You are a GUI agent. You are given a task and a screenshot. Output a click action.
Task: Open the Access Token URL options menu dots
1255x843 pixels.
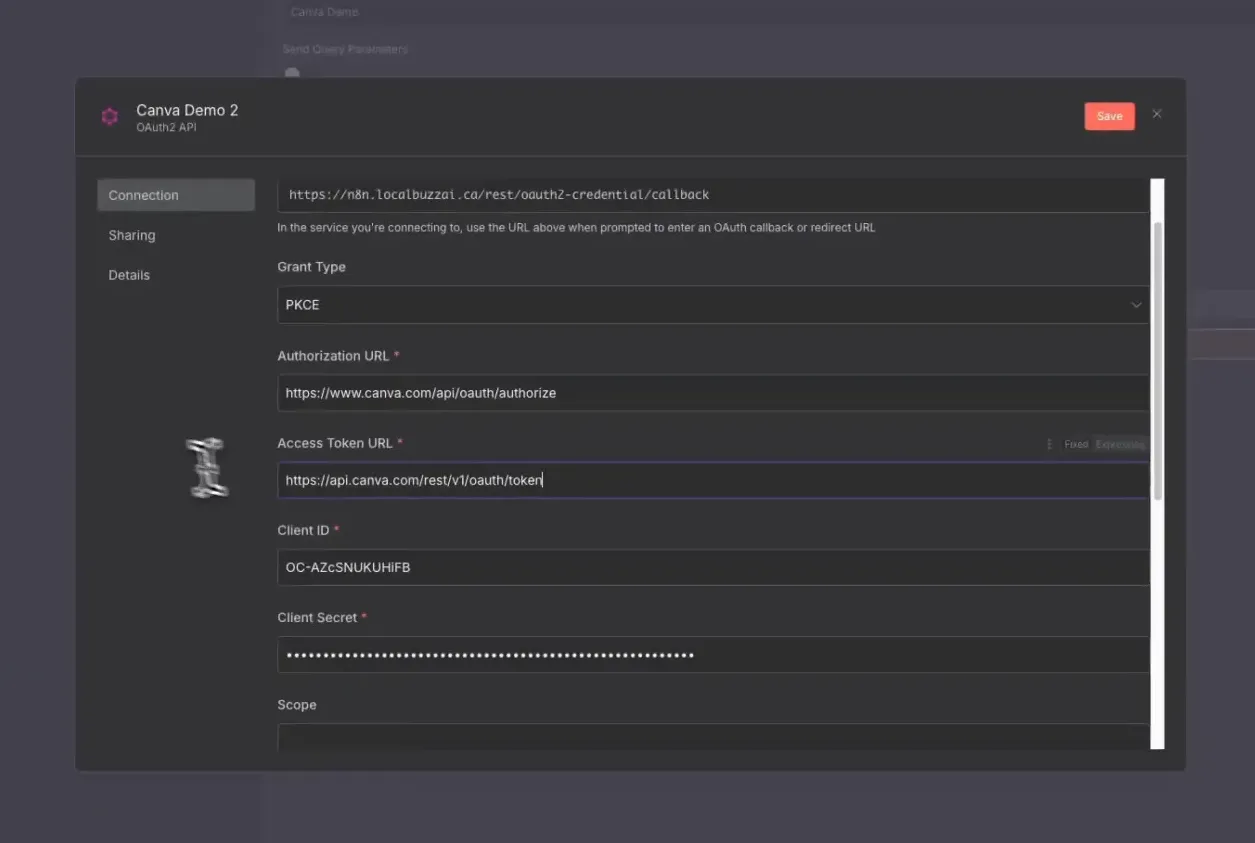click(x=1049, y=444)
